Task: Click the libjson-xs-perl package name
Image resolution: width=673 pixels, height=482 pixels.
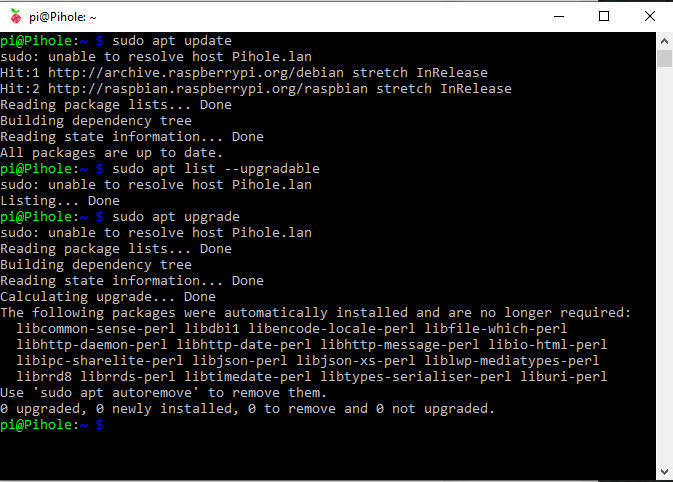Action: [356, 361]
